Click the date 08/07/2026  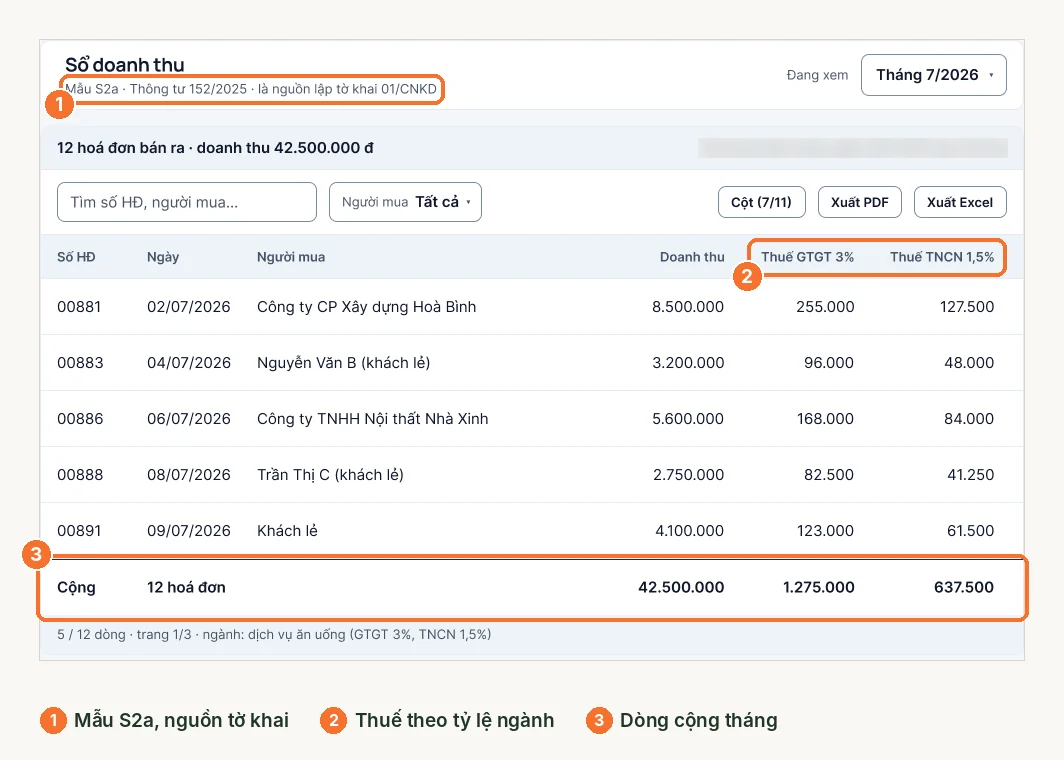(x=189, y=475)
